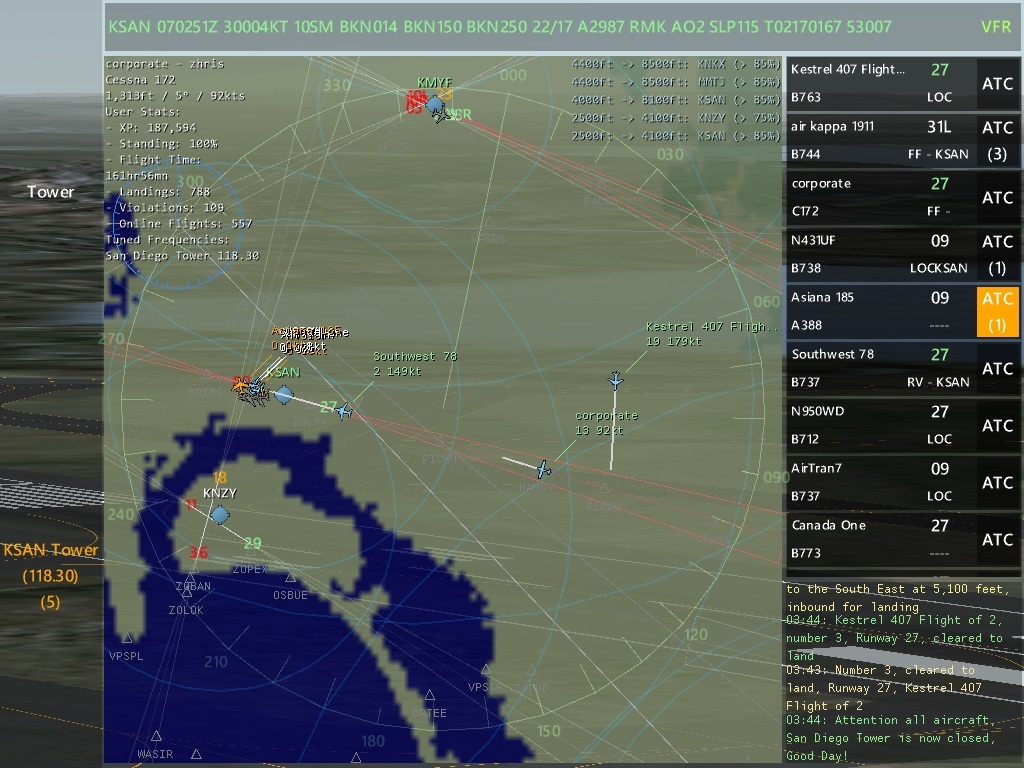Select N431UF flight row
This screenshot has width=1024, height=768.
point(881,254)
